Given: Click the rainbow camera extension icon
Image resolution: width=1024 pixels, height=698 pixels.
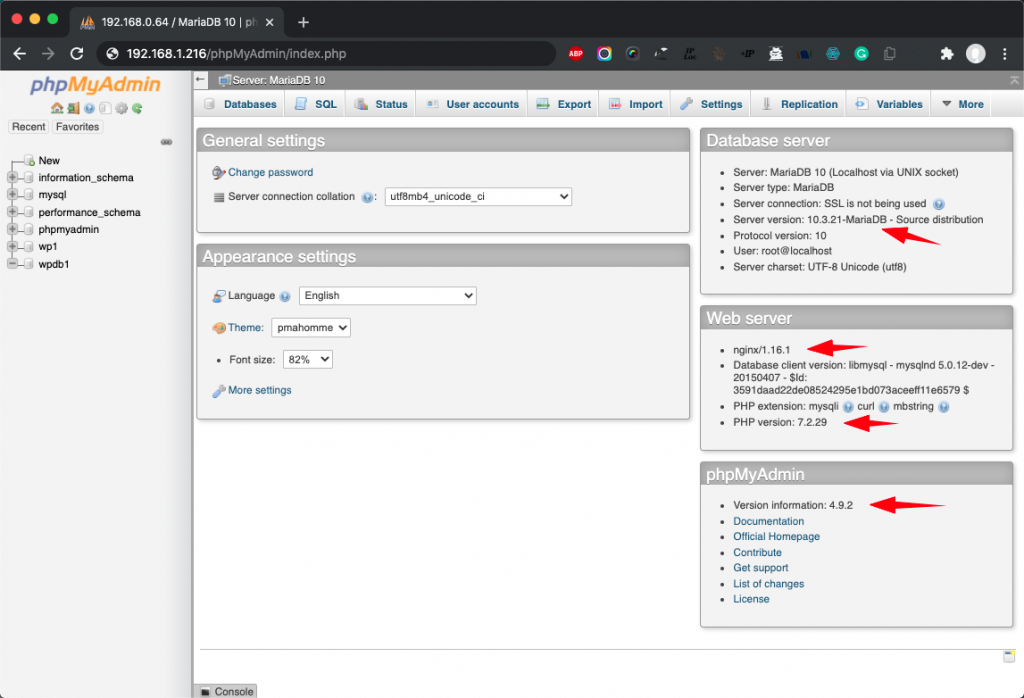Looking at the screenshot, I should pyautogui.click(x=604, y=54).
